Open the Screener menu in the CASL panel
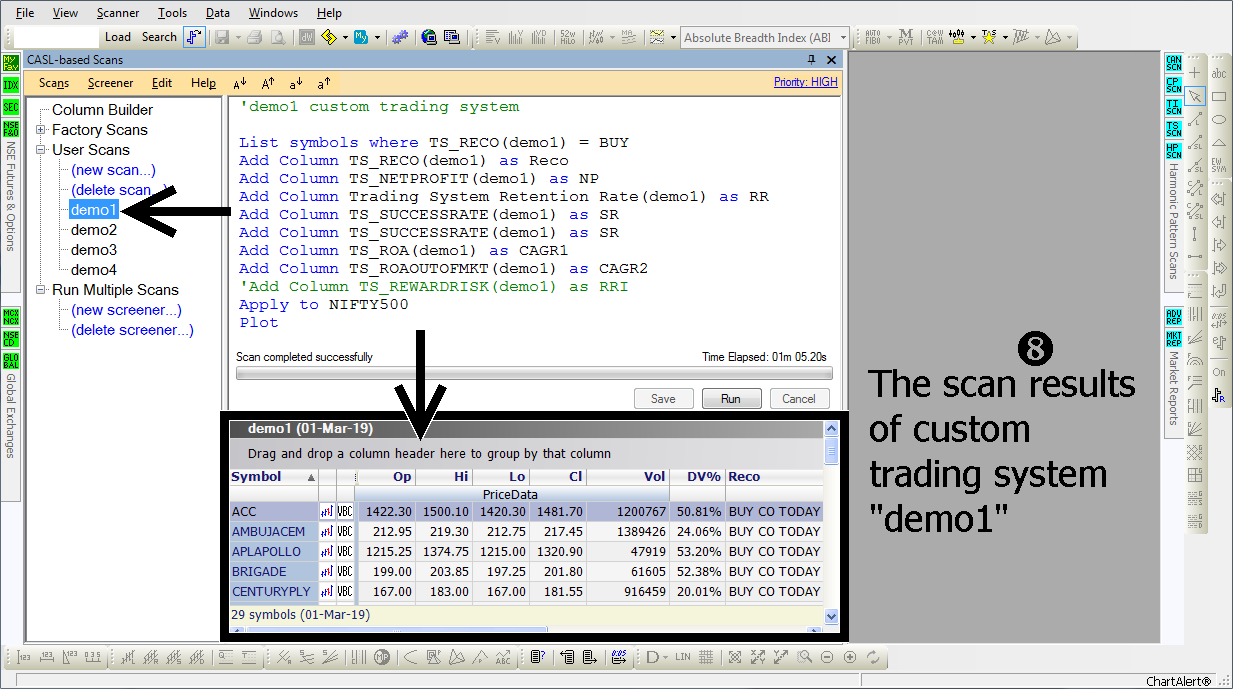The height and width of the screenshot is (689, 1233). tap(110, 83)
